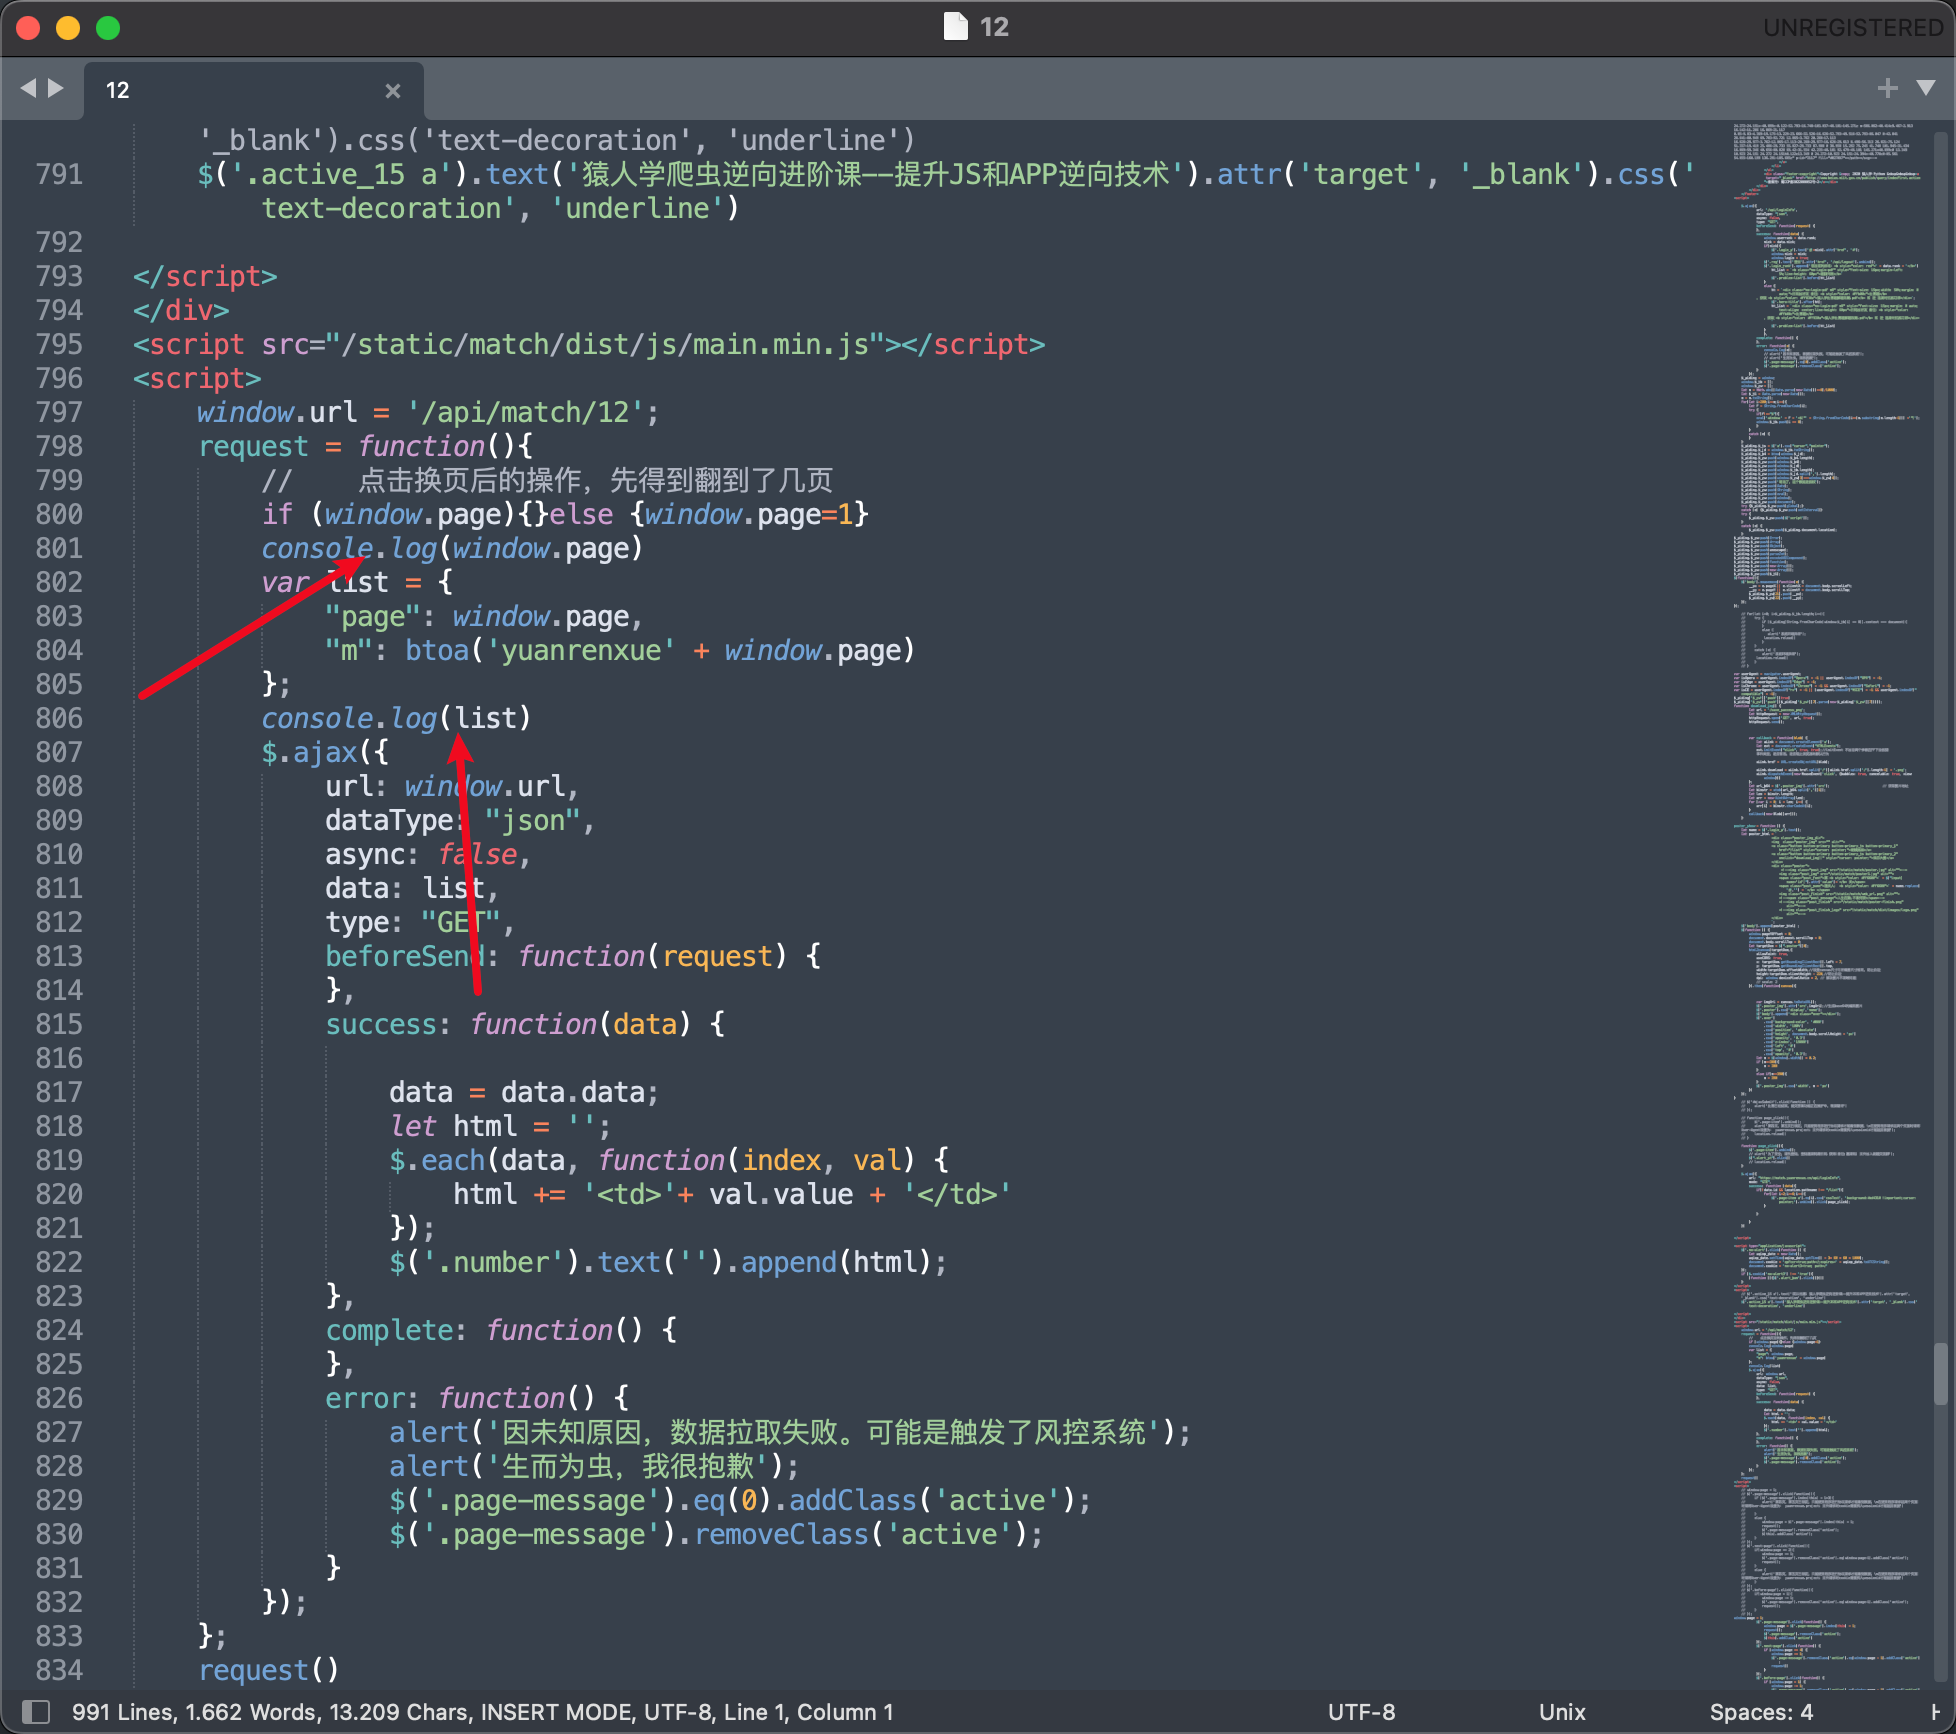This screenshot has height=1734, width=1956.
Task: Close the tab named 12
Action: tap(393, 90)
